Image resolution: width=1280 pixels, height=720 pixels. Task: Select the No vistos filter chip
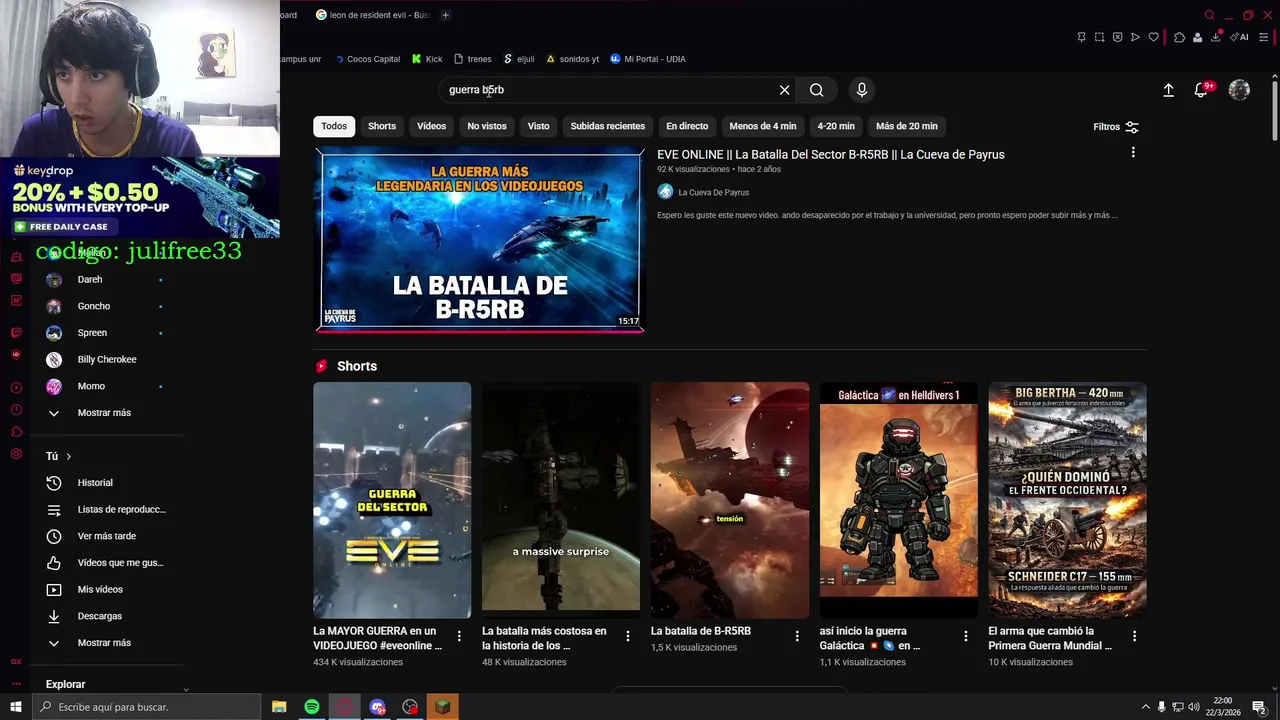[x=487, y=126]
